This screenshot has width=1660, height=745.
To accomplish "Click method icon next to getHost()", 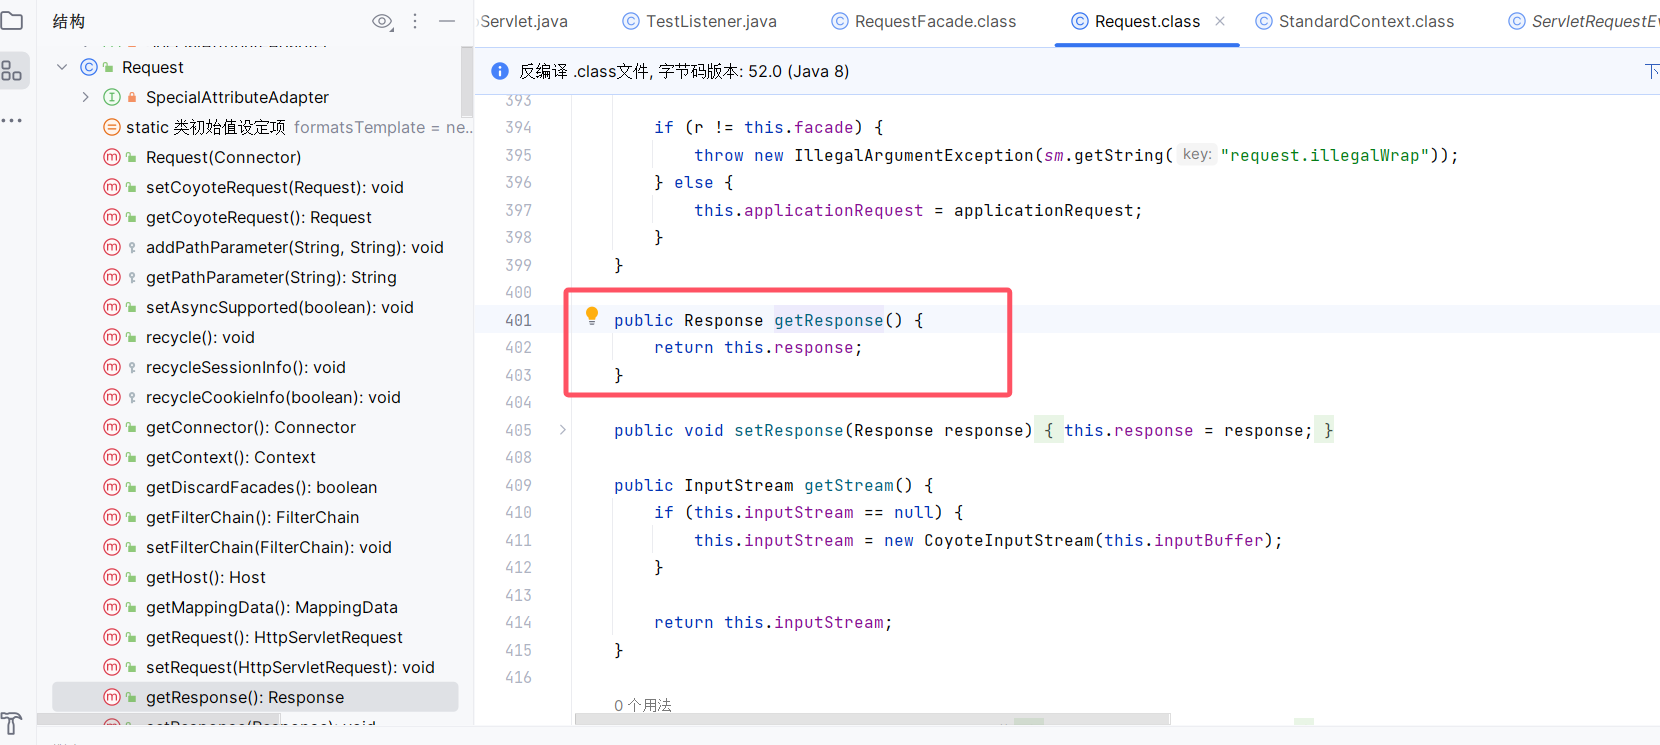I will point(112,577).
